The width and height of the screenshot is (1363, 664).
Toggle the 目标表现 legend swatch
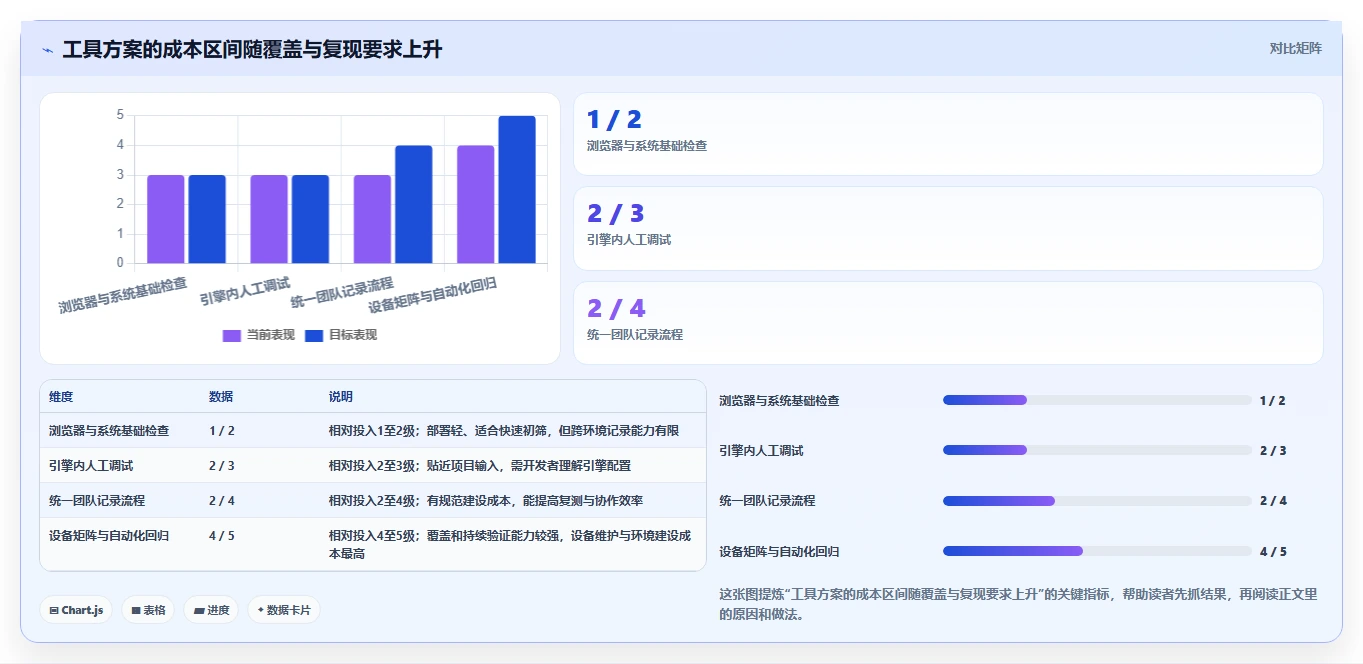tap(314, 335)
